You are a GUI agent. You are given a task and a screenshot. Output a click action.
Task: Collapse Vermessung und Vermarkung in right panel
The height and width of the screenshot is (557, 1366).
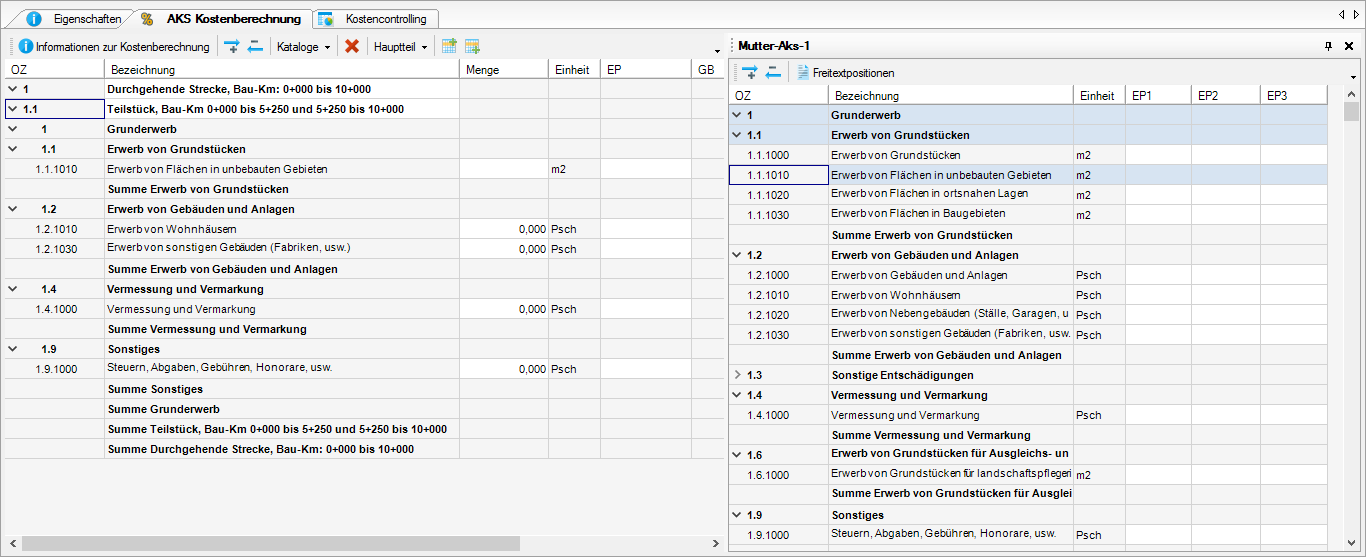[x=738, y=395]
